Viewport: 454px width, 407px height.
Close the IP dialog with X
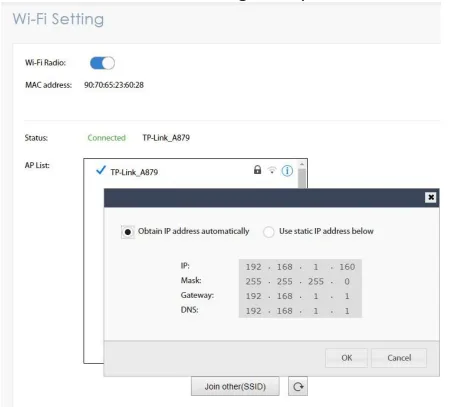[431, 197]
